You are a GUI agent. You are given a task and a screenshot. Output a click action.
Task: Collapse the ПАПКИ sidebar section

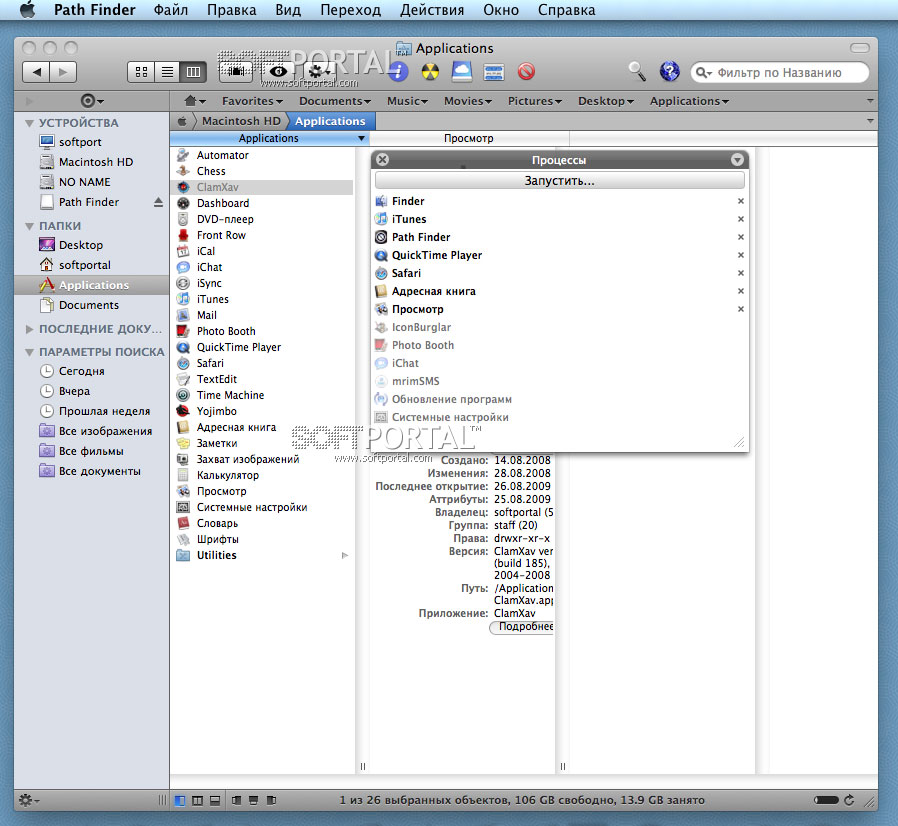29,226
